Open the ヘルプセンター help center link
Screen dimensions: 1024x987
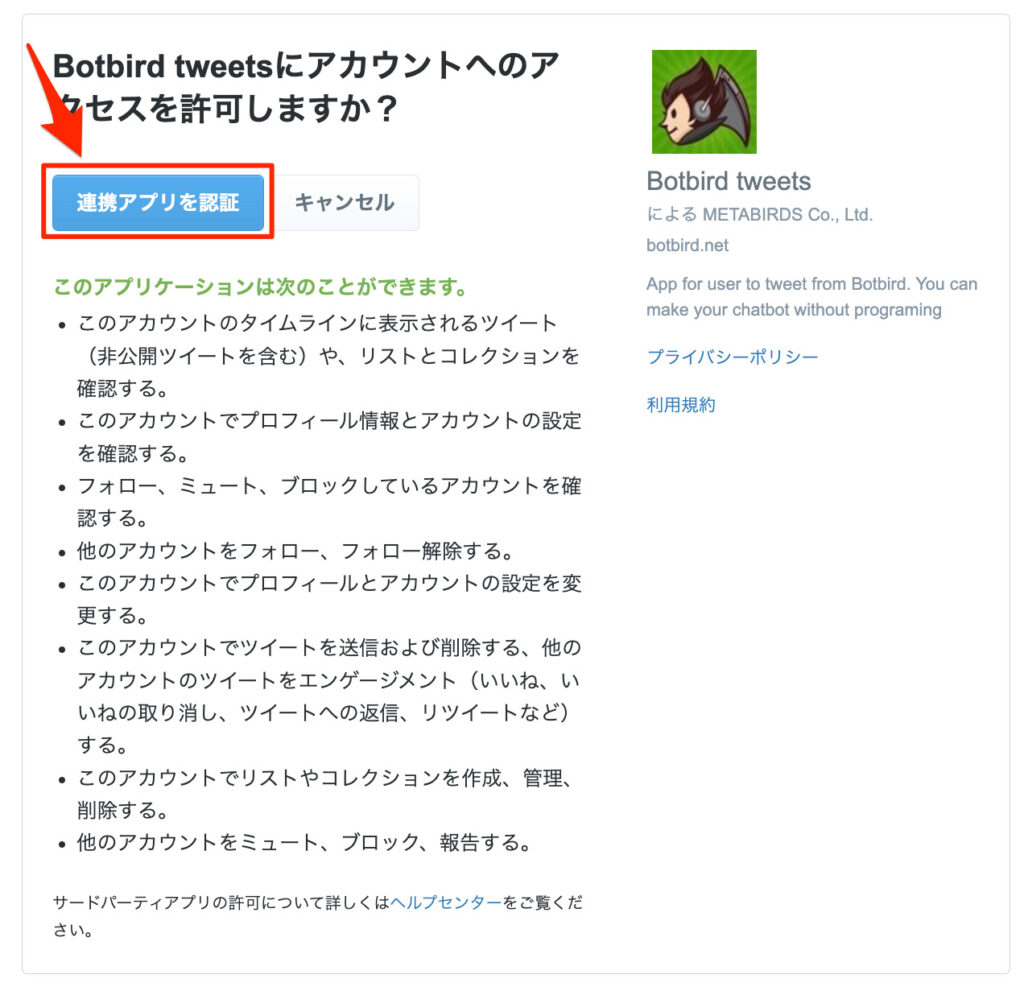point(446,903)
